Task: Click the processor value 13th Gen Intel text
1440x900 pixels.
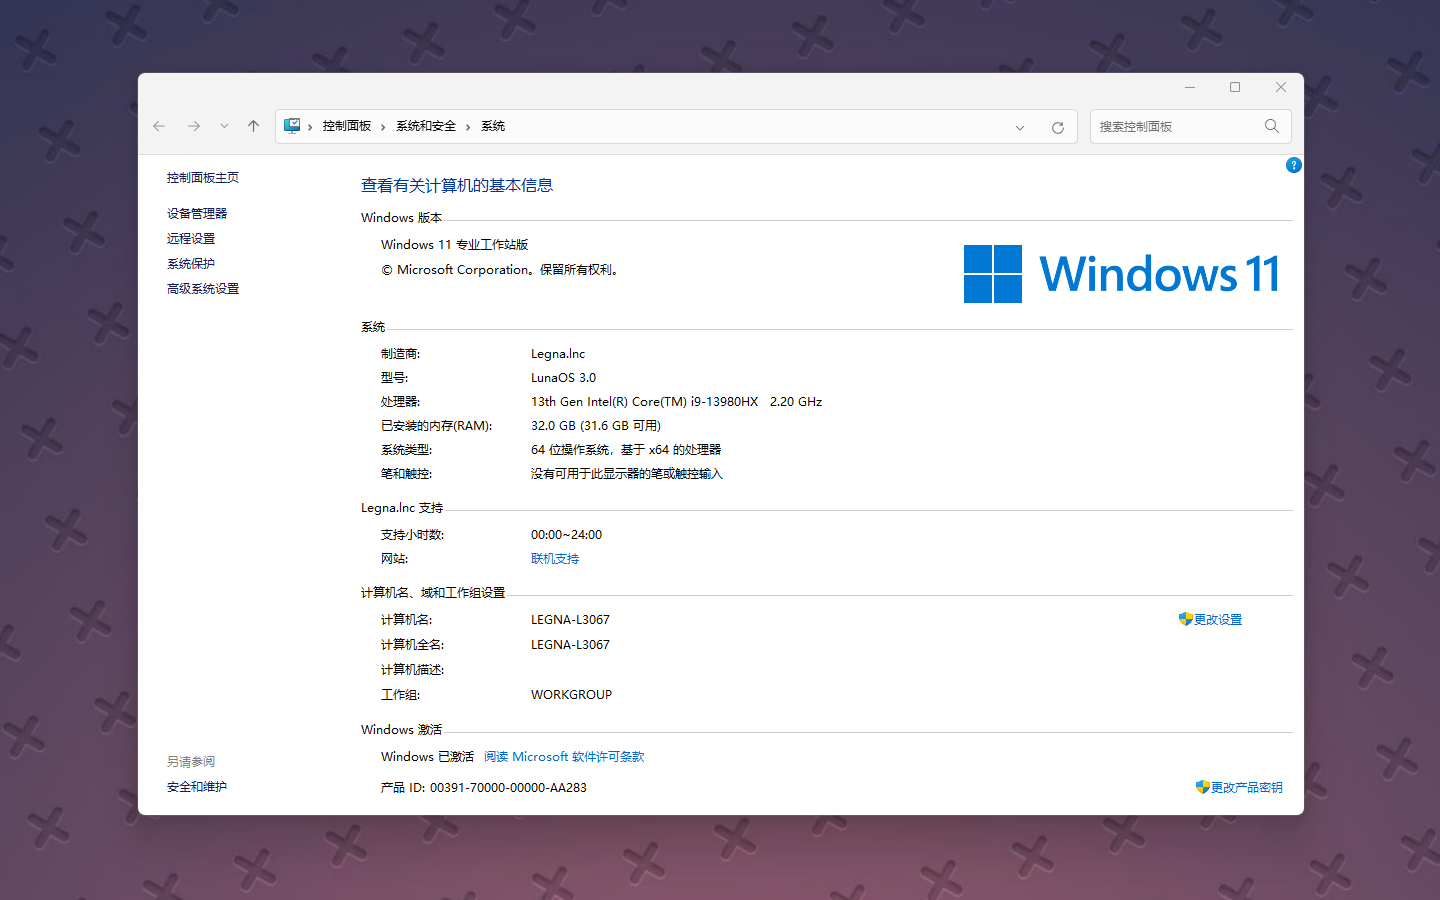Action: point(676,402)
